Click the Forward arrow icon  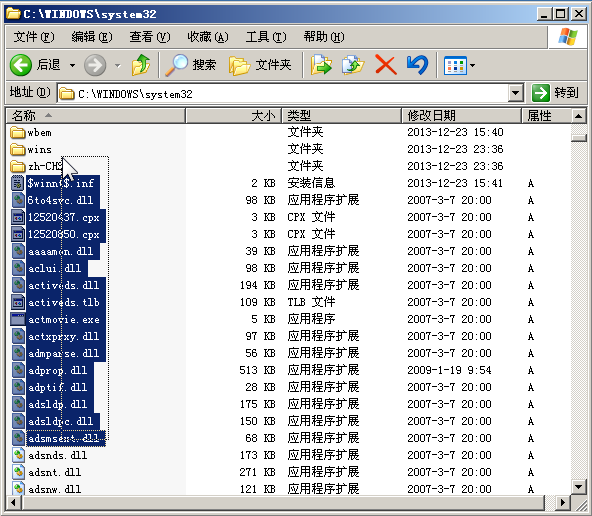(95, 65)
